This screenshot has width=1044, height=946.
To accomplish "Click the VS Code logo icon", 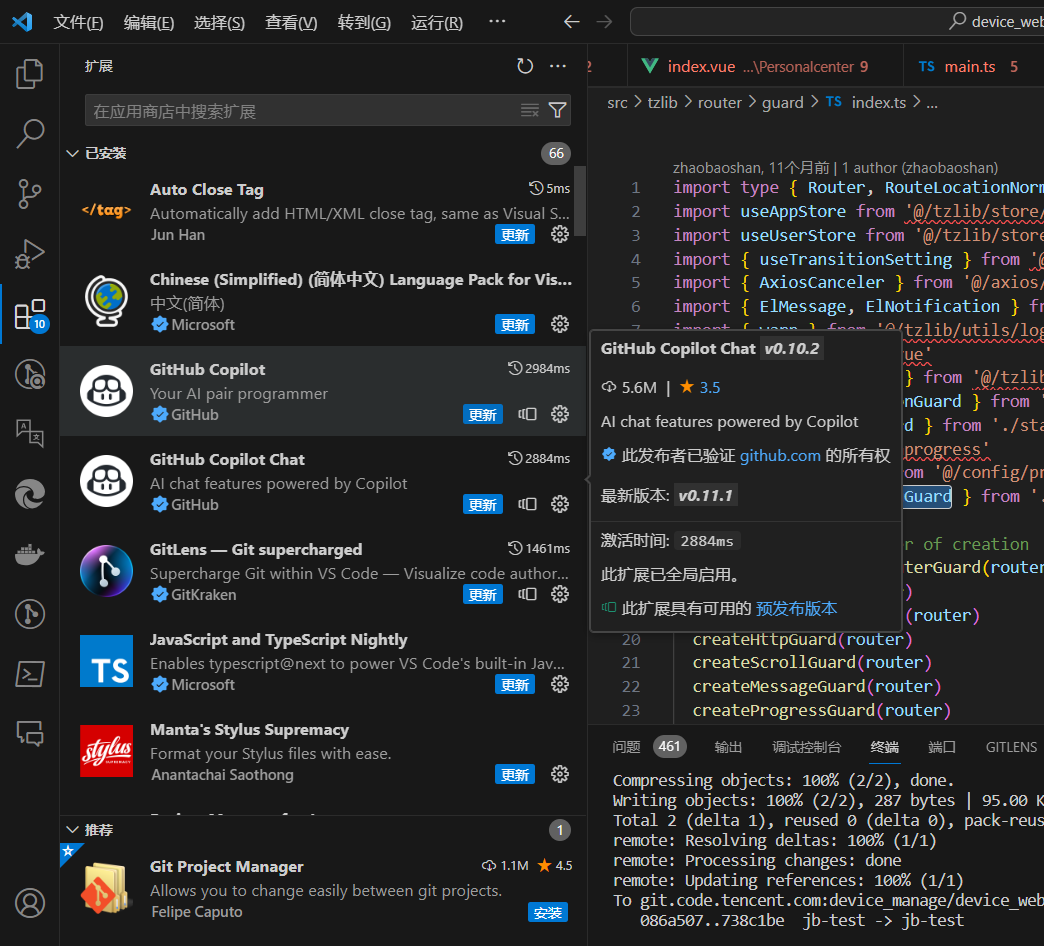I will 23,22.
